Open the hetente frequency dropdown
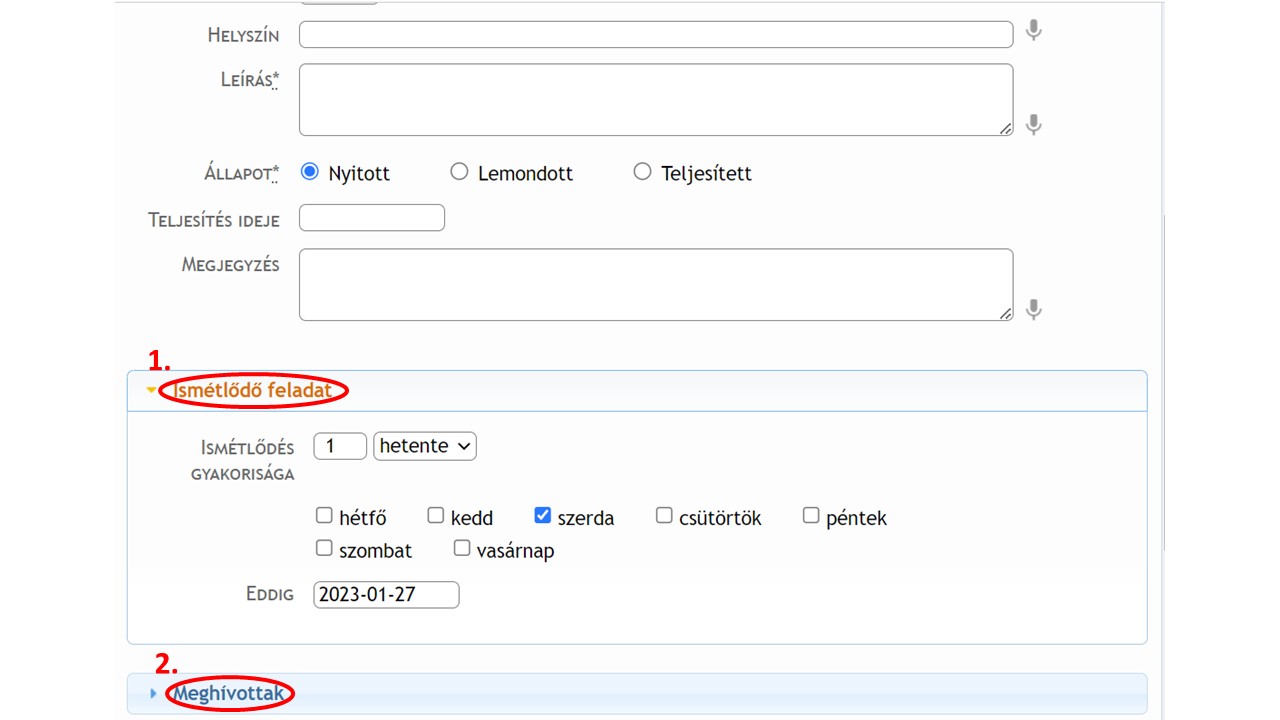Image resolution: width=1280 pixels, height=720 pixels. (425, 446)
